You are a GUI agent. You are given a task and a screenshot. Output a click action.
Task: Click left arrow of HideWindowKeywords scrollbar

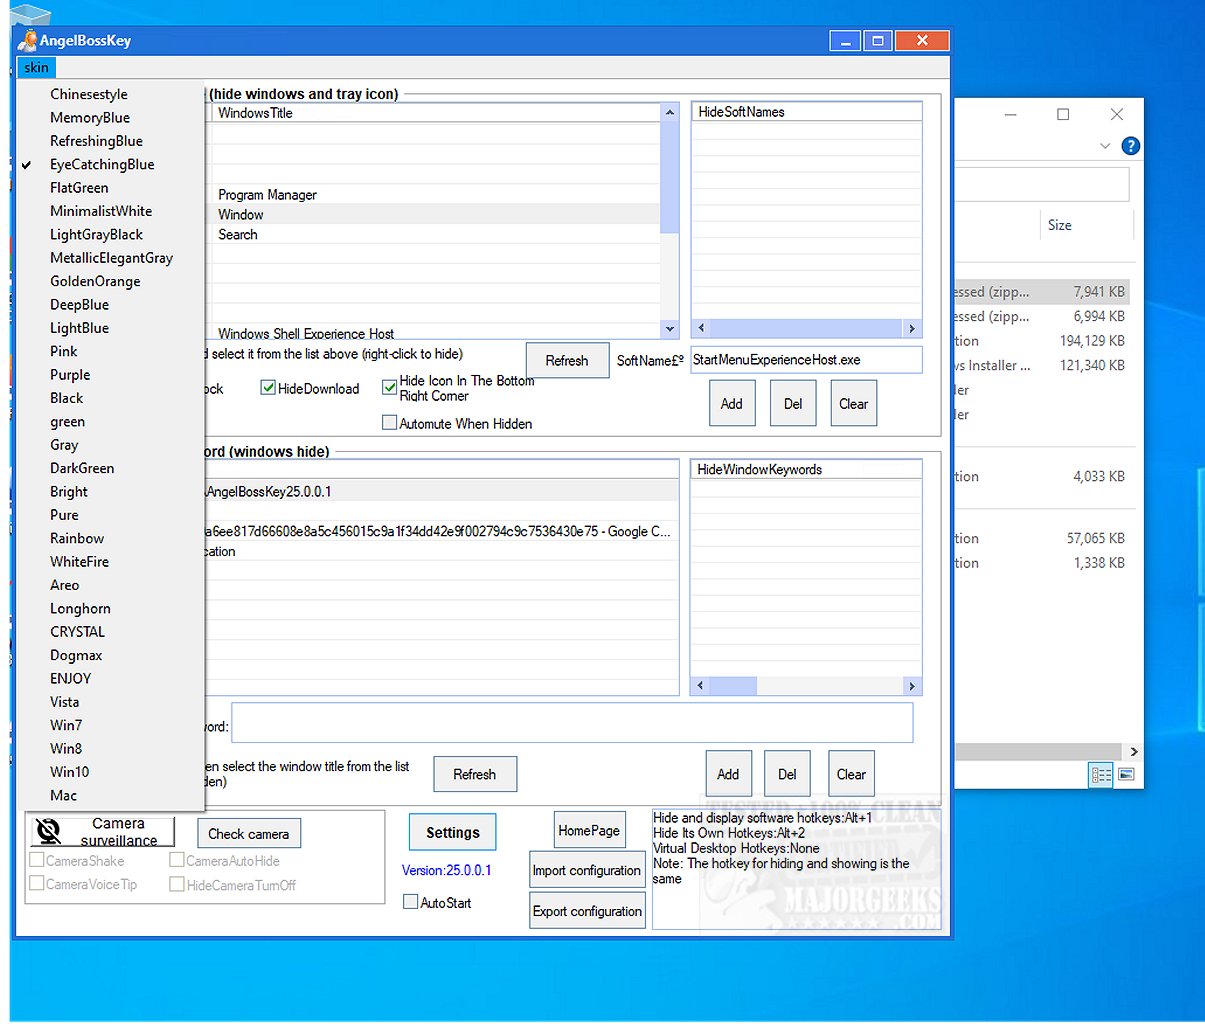point(701,686)
